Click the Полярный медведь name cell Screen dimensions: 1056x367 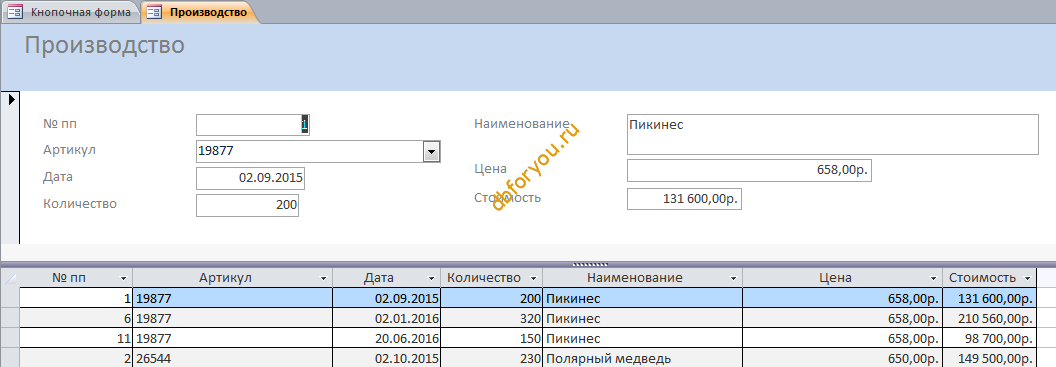click(x=642, y=358)
